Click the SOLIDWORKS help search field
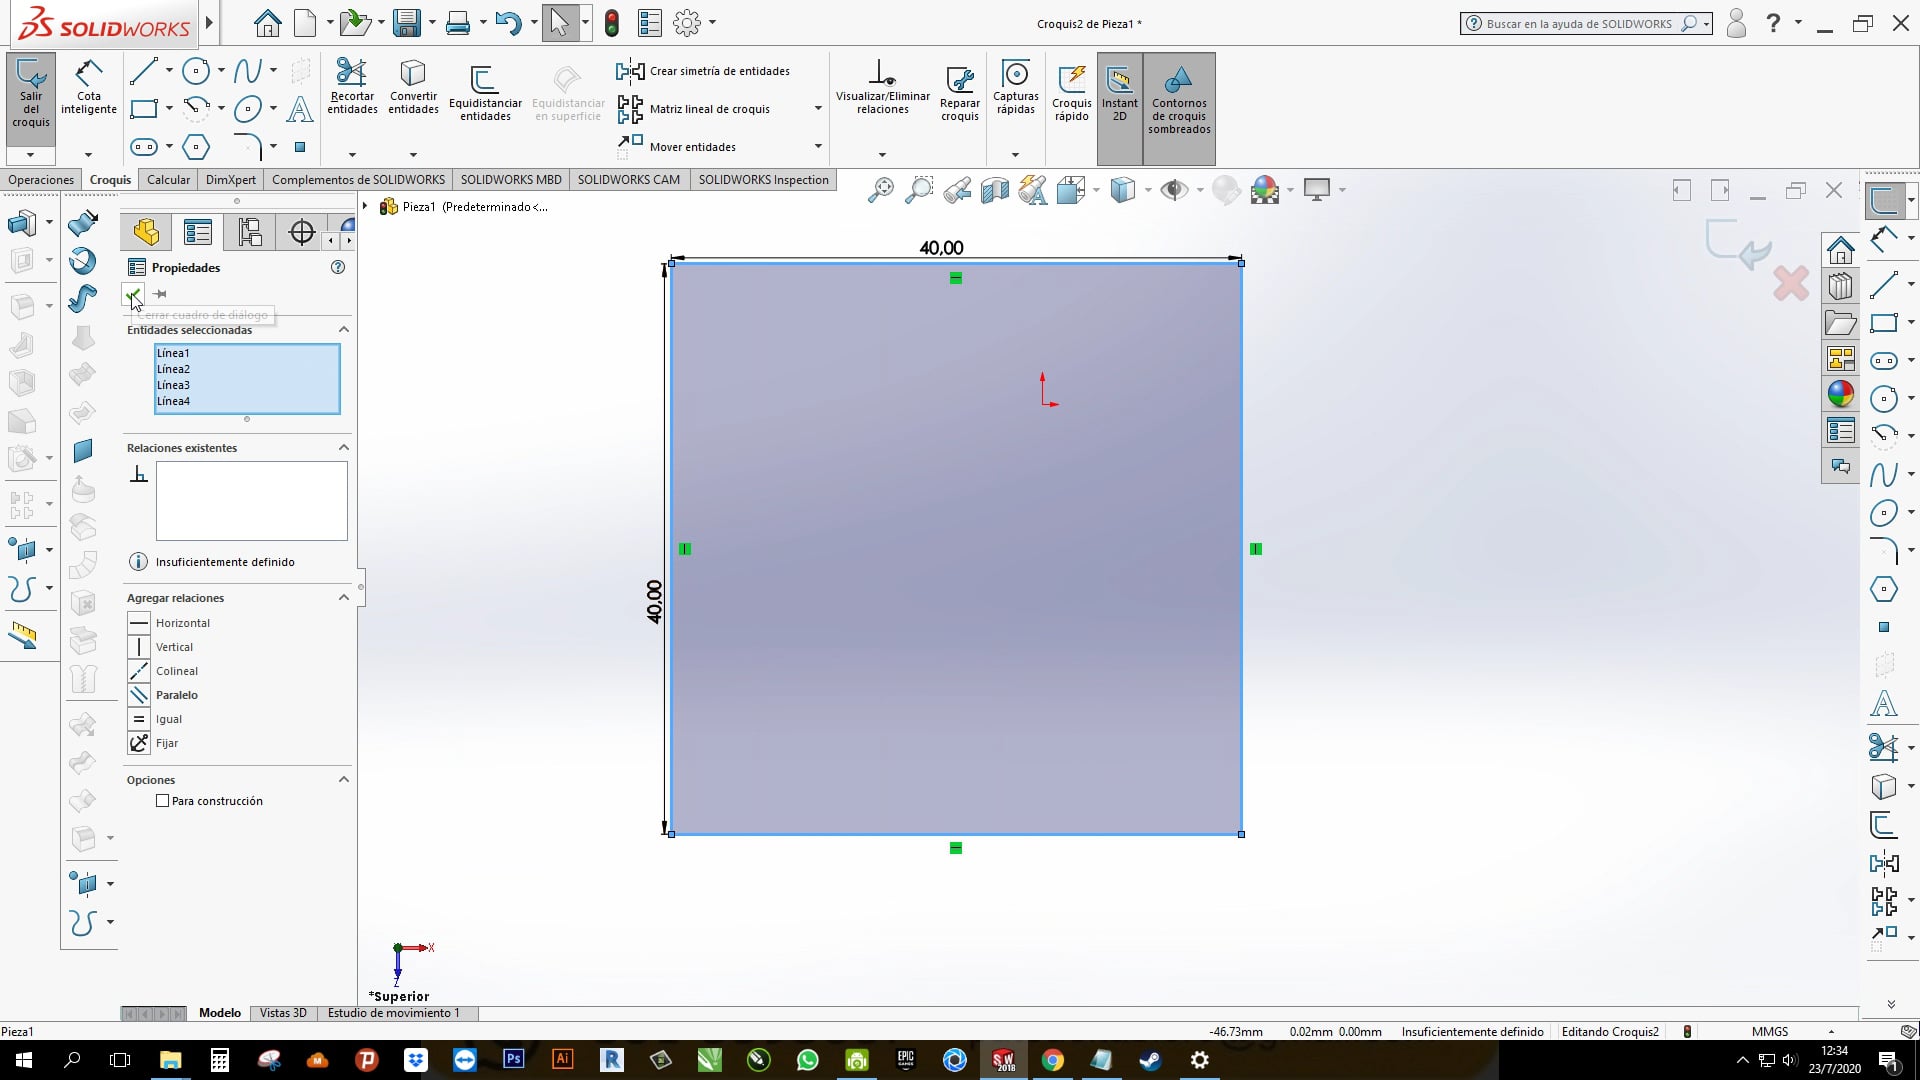The image size is (1920, 1080). click(x=1587, y=23)
